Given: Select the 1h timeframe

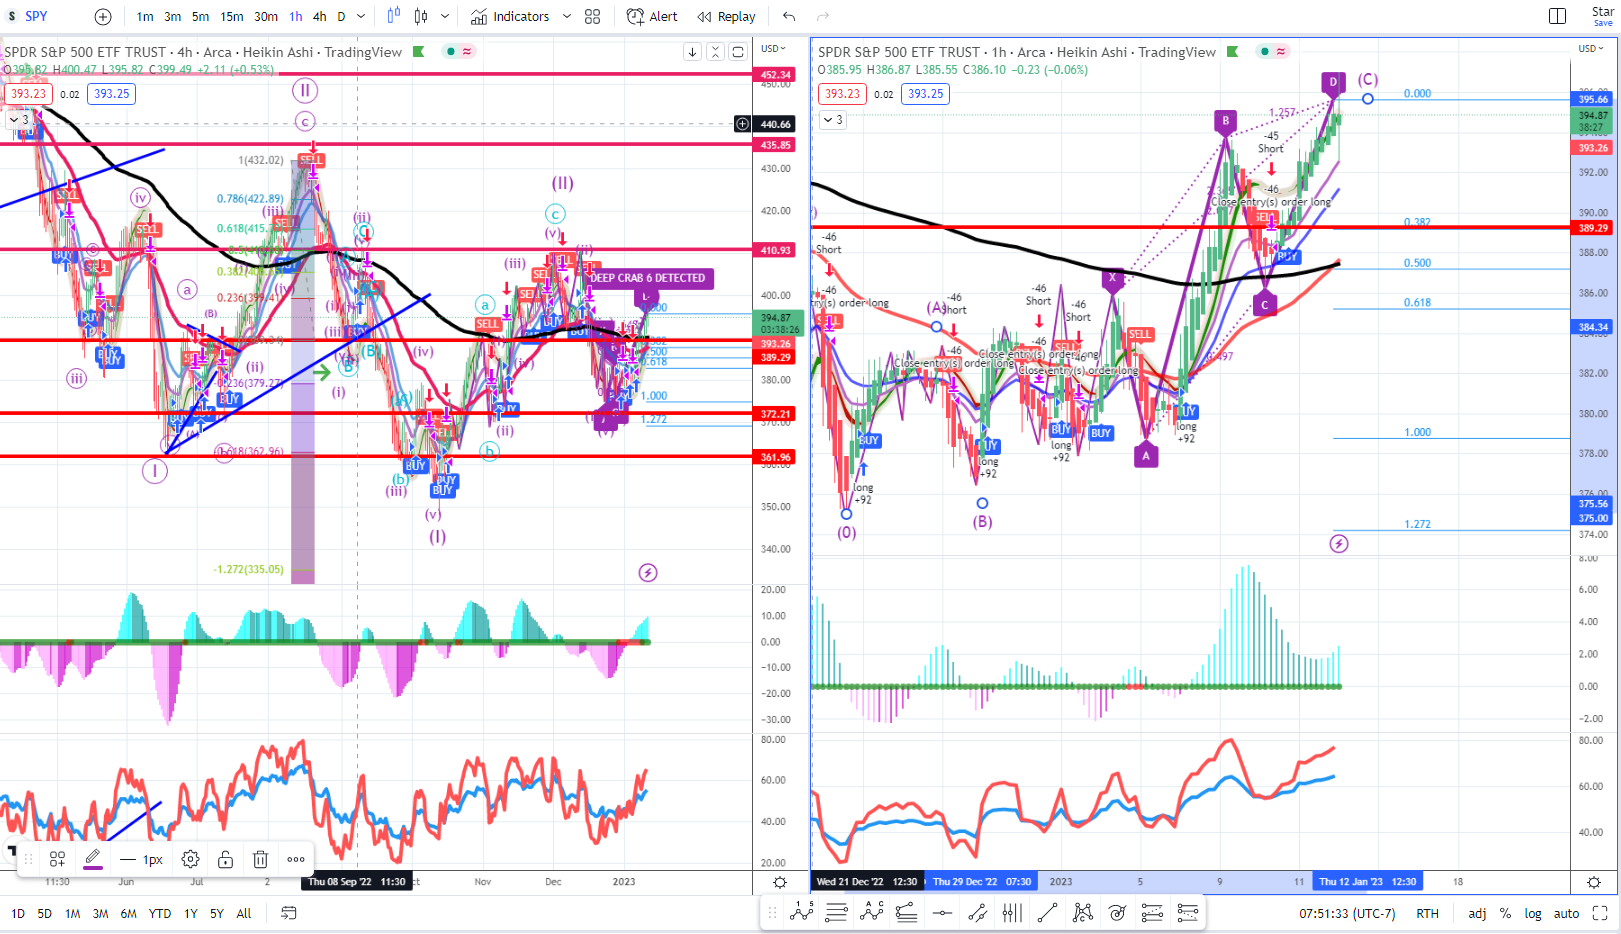Looking at the screenshot, I should (x=296, y=16).
